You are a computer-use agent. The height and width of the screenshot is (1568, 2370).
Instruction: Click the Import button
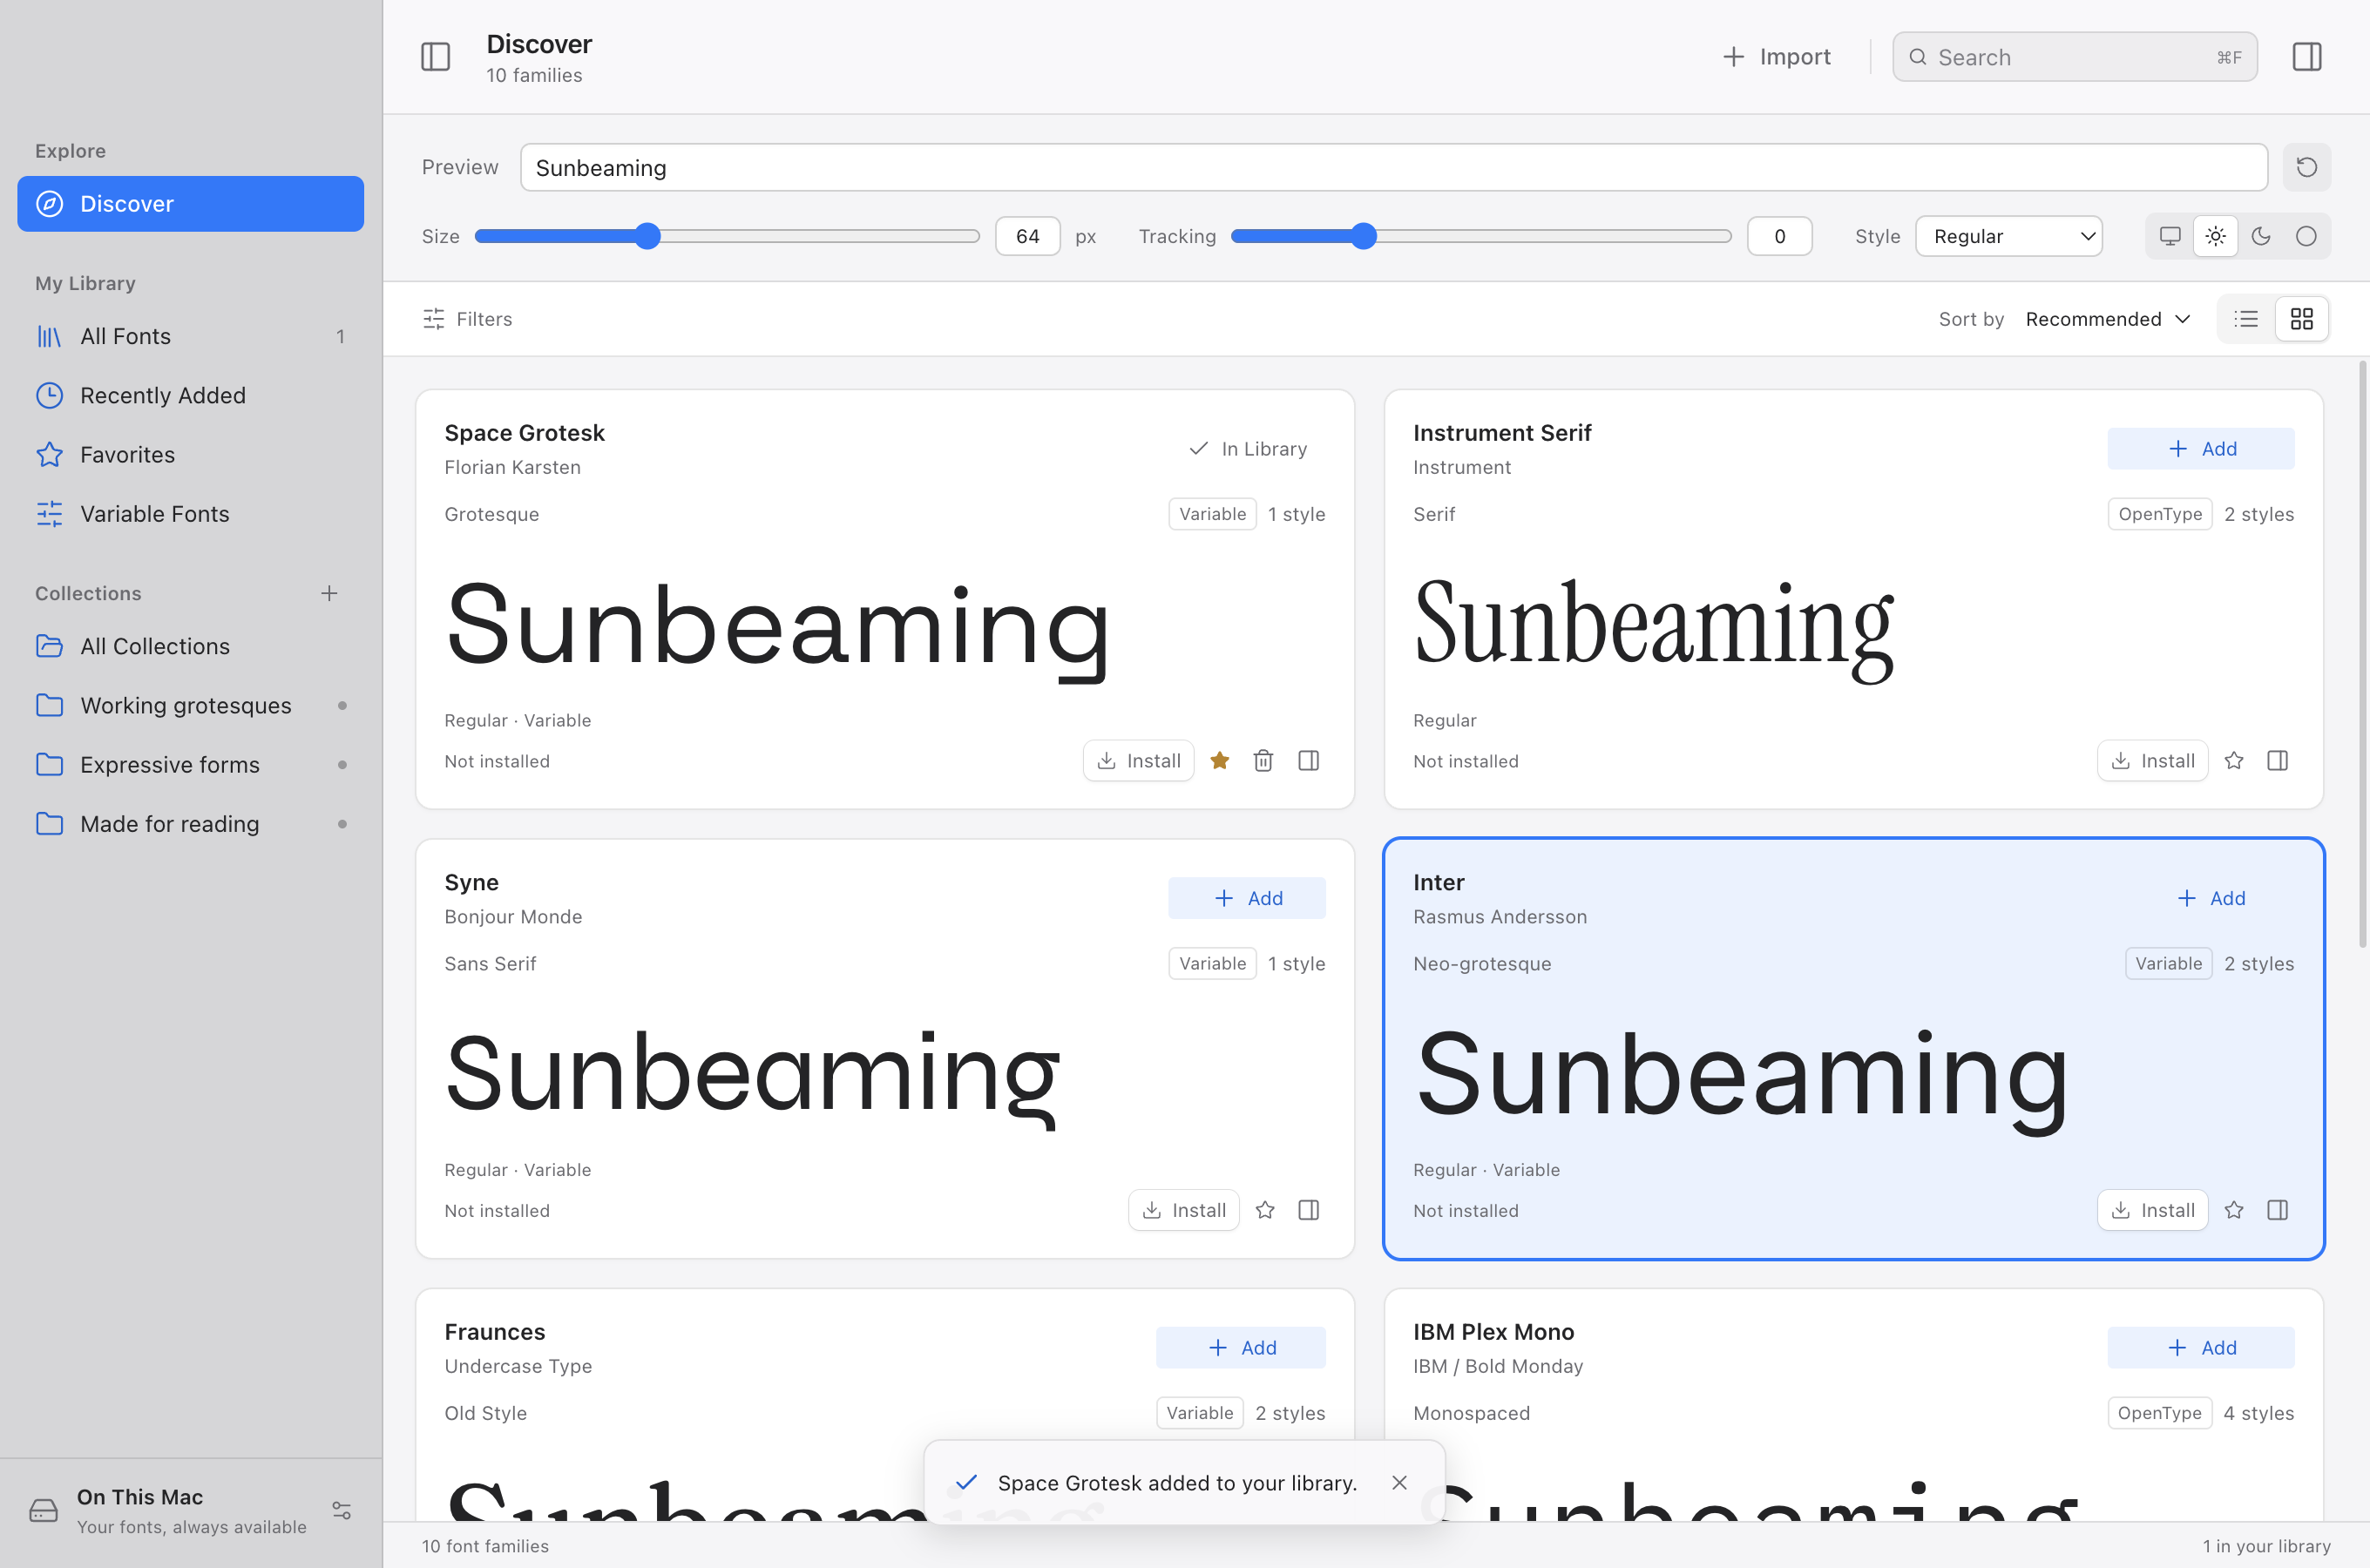coord(1776,57)
